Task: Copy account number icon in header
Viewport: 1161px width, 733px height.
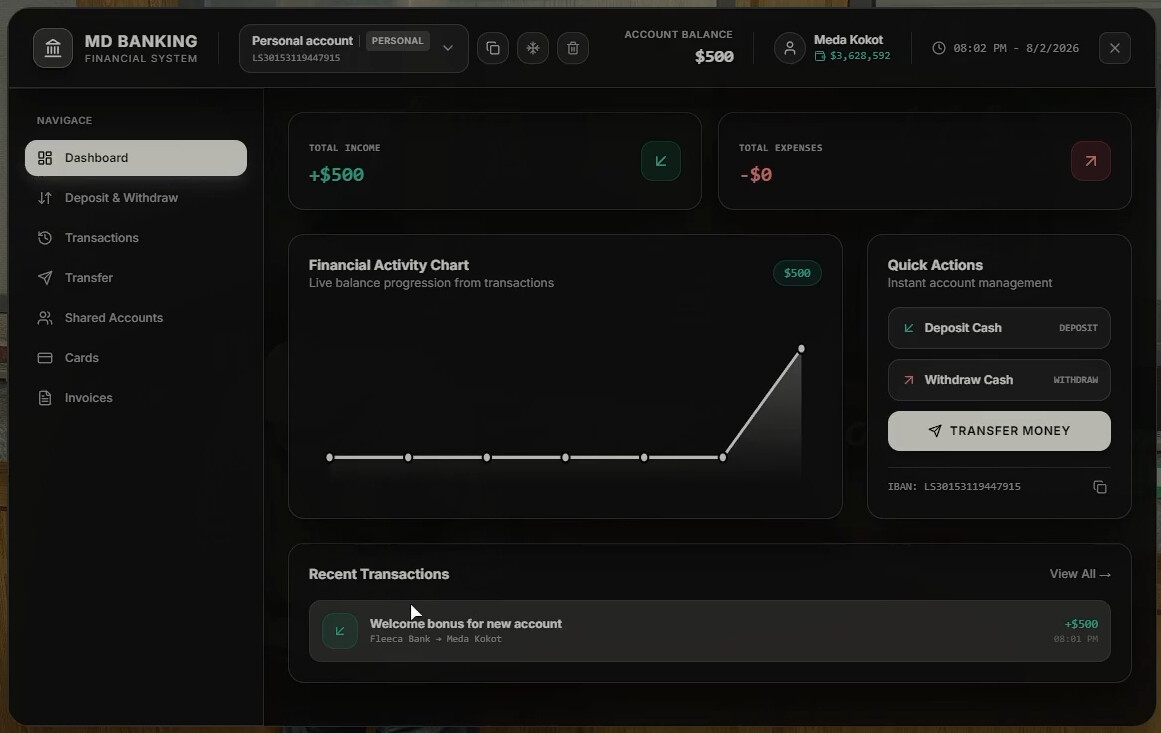Action: pyautogui.click(x=492, y=48)
